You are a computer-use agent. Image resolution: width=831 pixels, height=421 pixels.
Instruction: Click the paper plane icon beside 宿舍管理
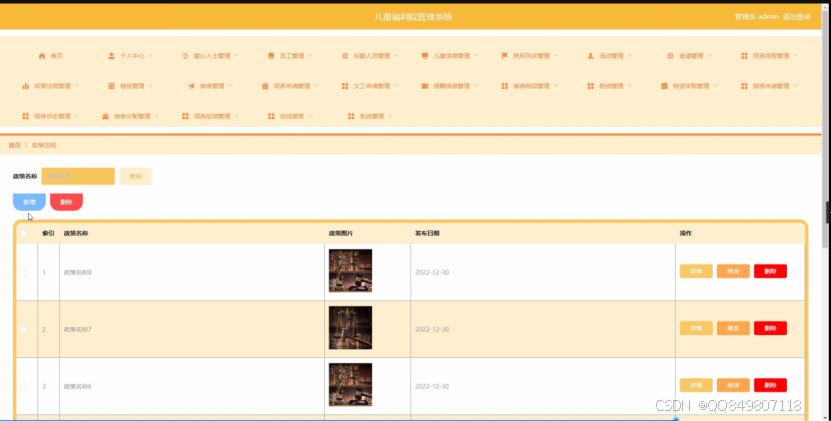tap(191, 86)
